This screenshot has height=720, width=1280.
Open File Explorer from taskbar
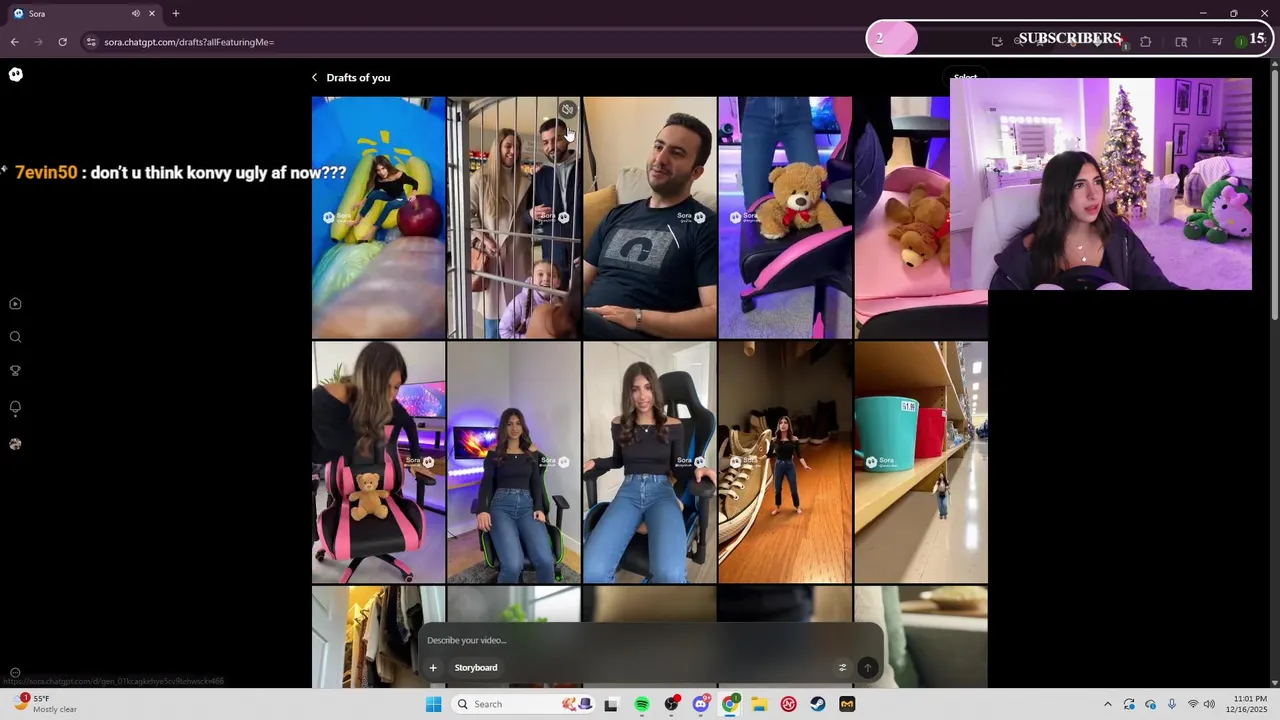coord(759,704)
